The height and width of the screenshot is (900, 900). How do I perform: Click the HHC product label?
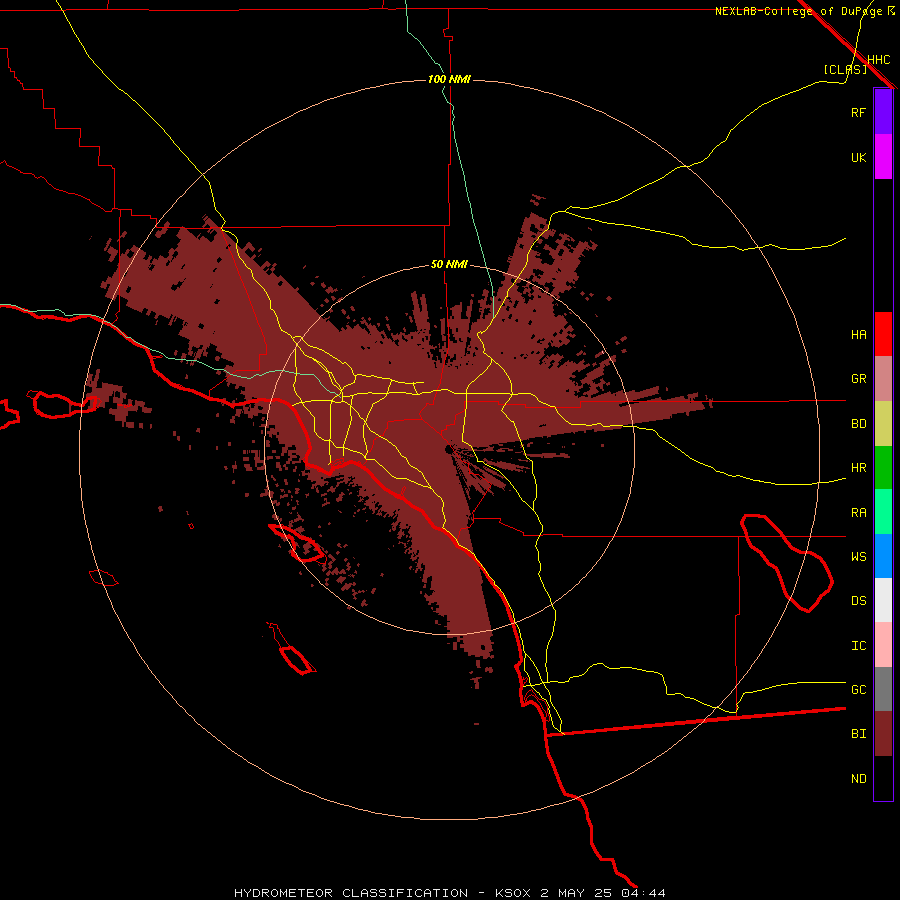(x=878, y=60)
